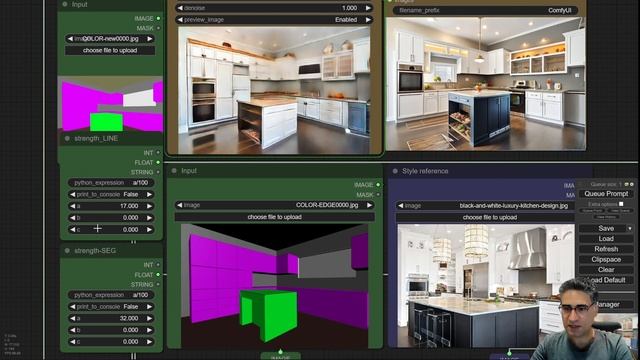Collapse the strength_LINE node via its title dot
Screen dimensions: 640x360
[67, 139]
